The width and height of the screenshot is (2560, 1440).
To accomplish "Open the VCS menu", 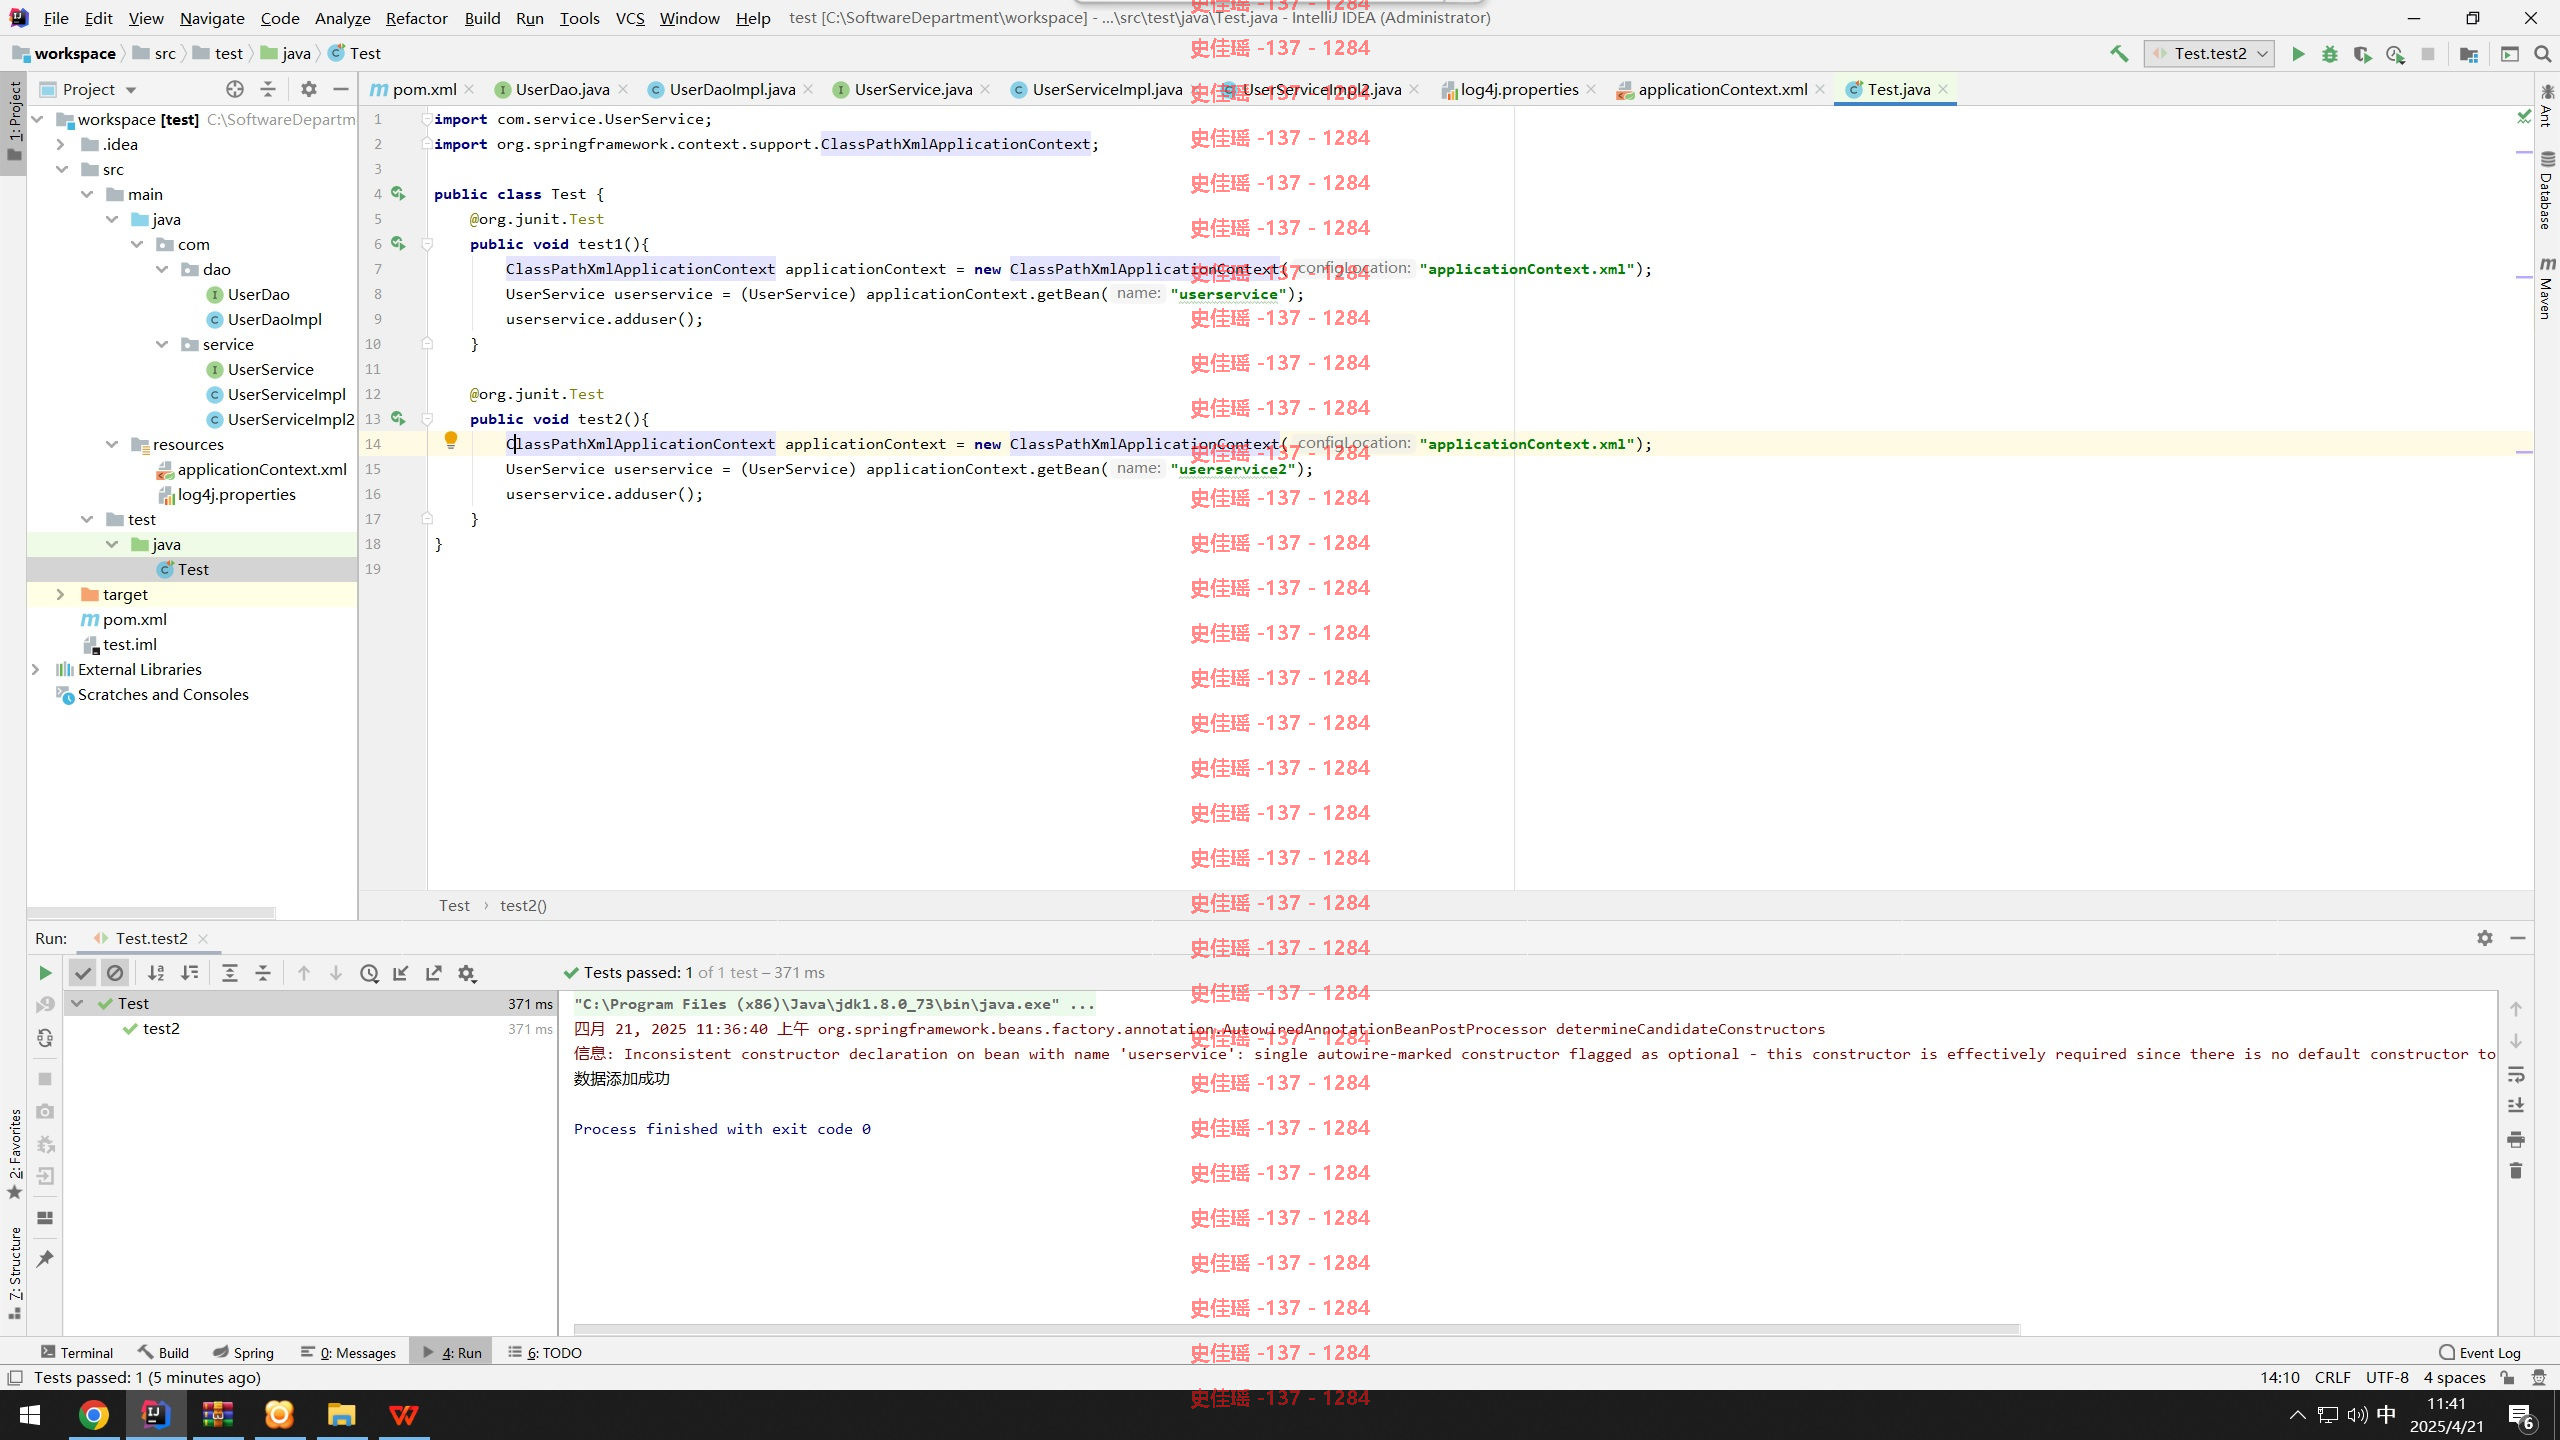I will tap(630, 18).
